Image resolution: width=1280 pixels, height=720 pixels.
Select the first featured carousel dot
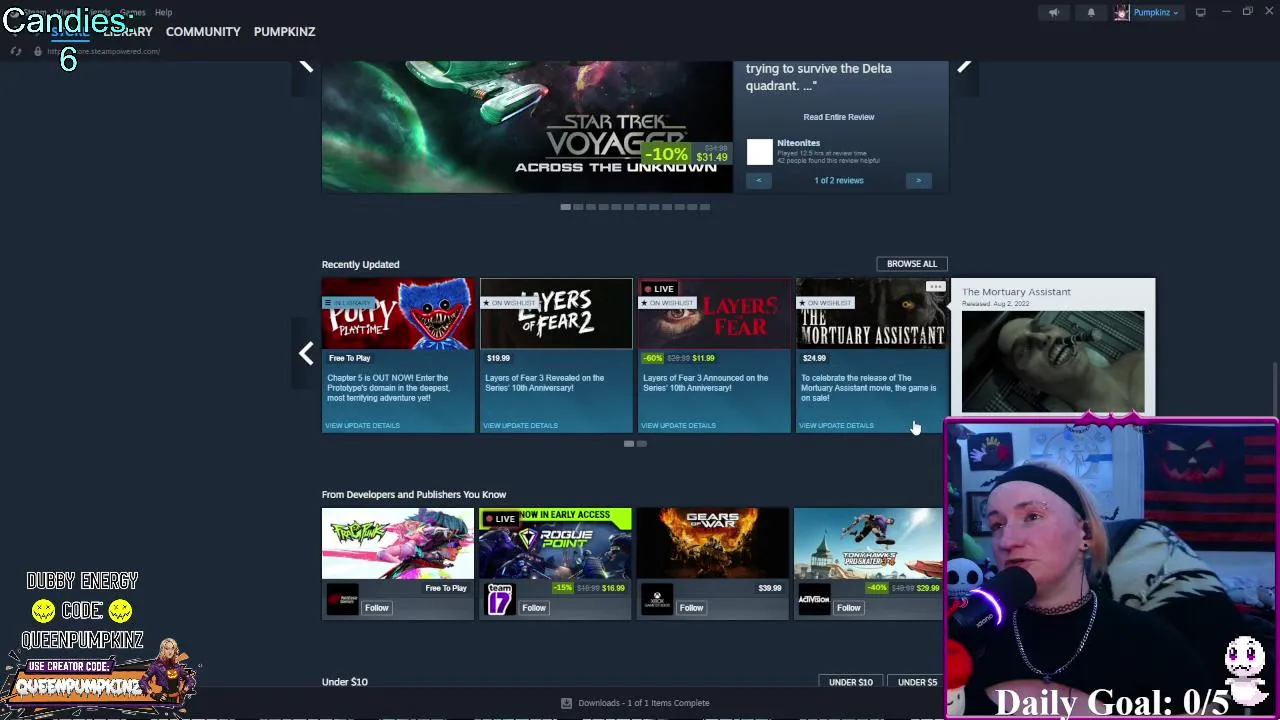(x=565, y=207)
